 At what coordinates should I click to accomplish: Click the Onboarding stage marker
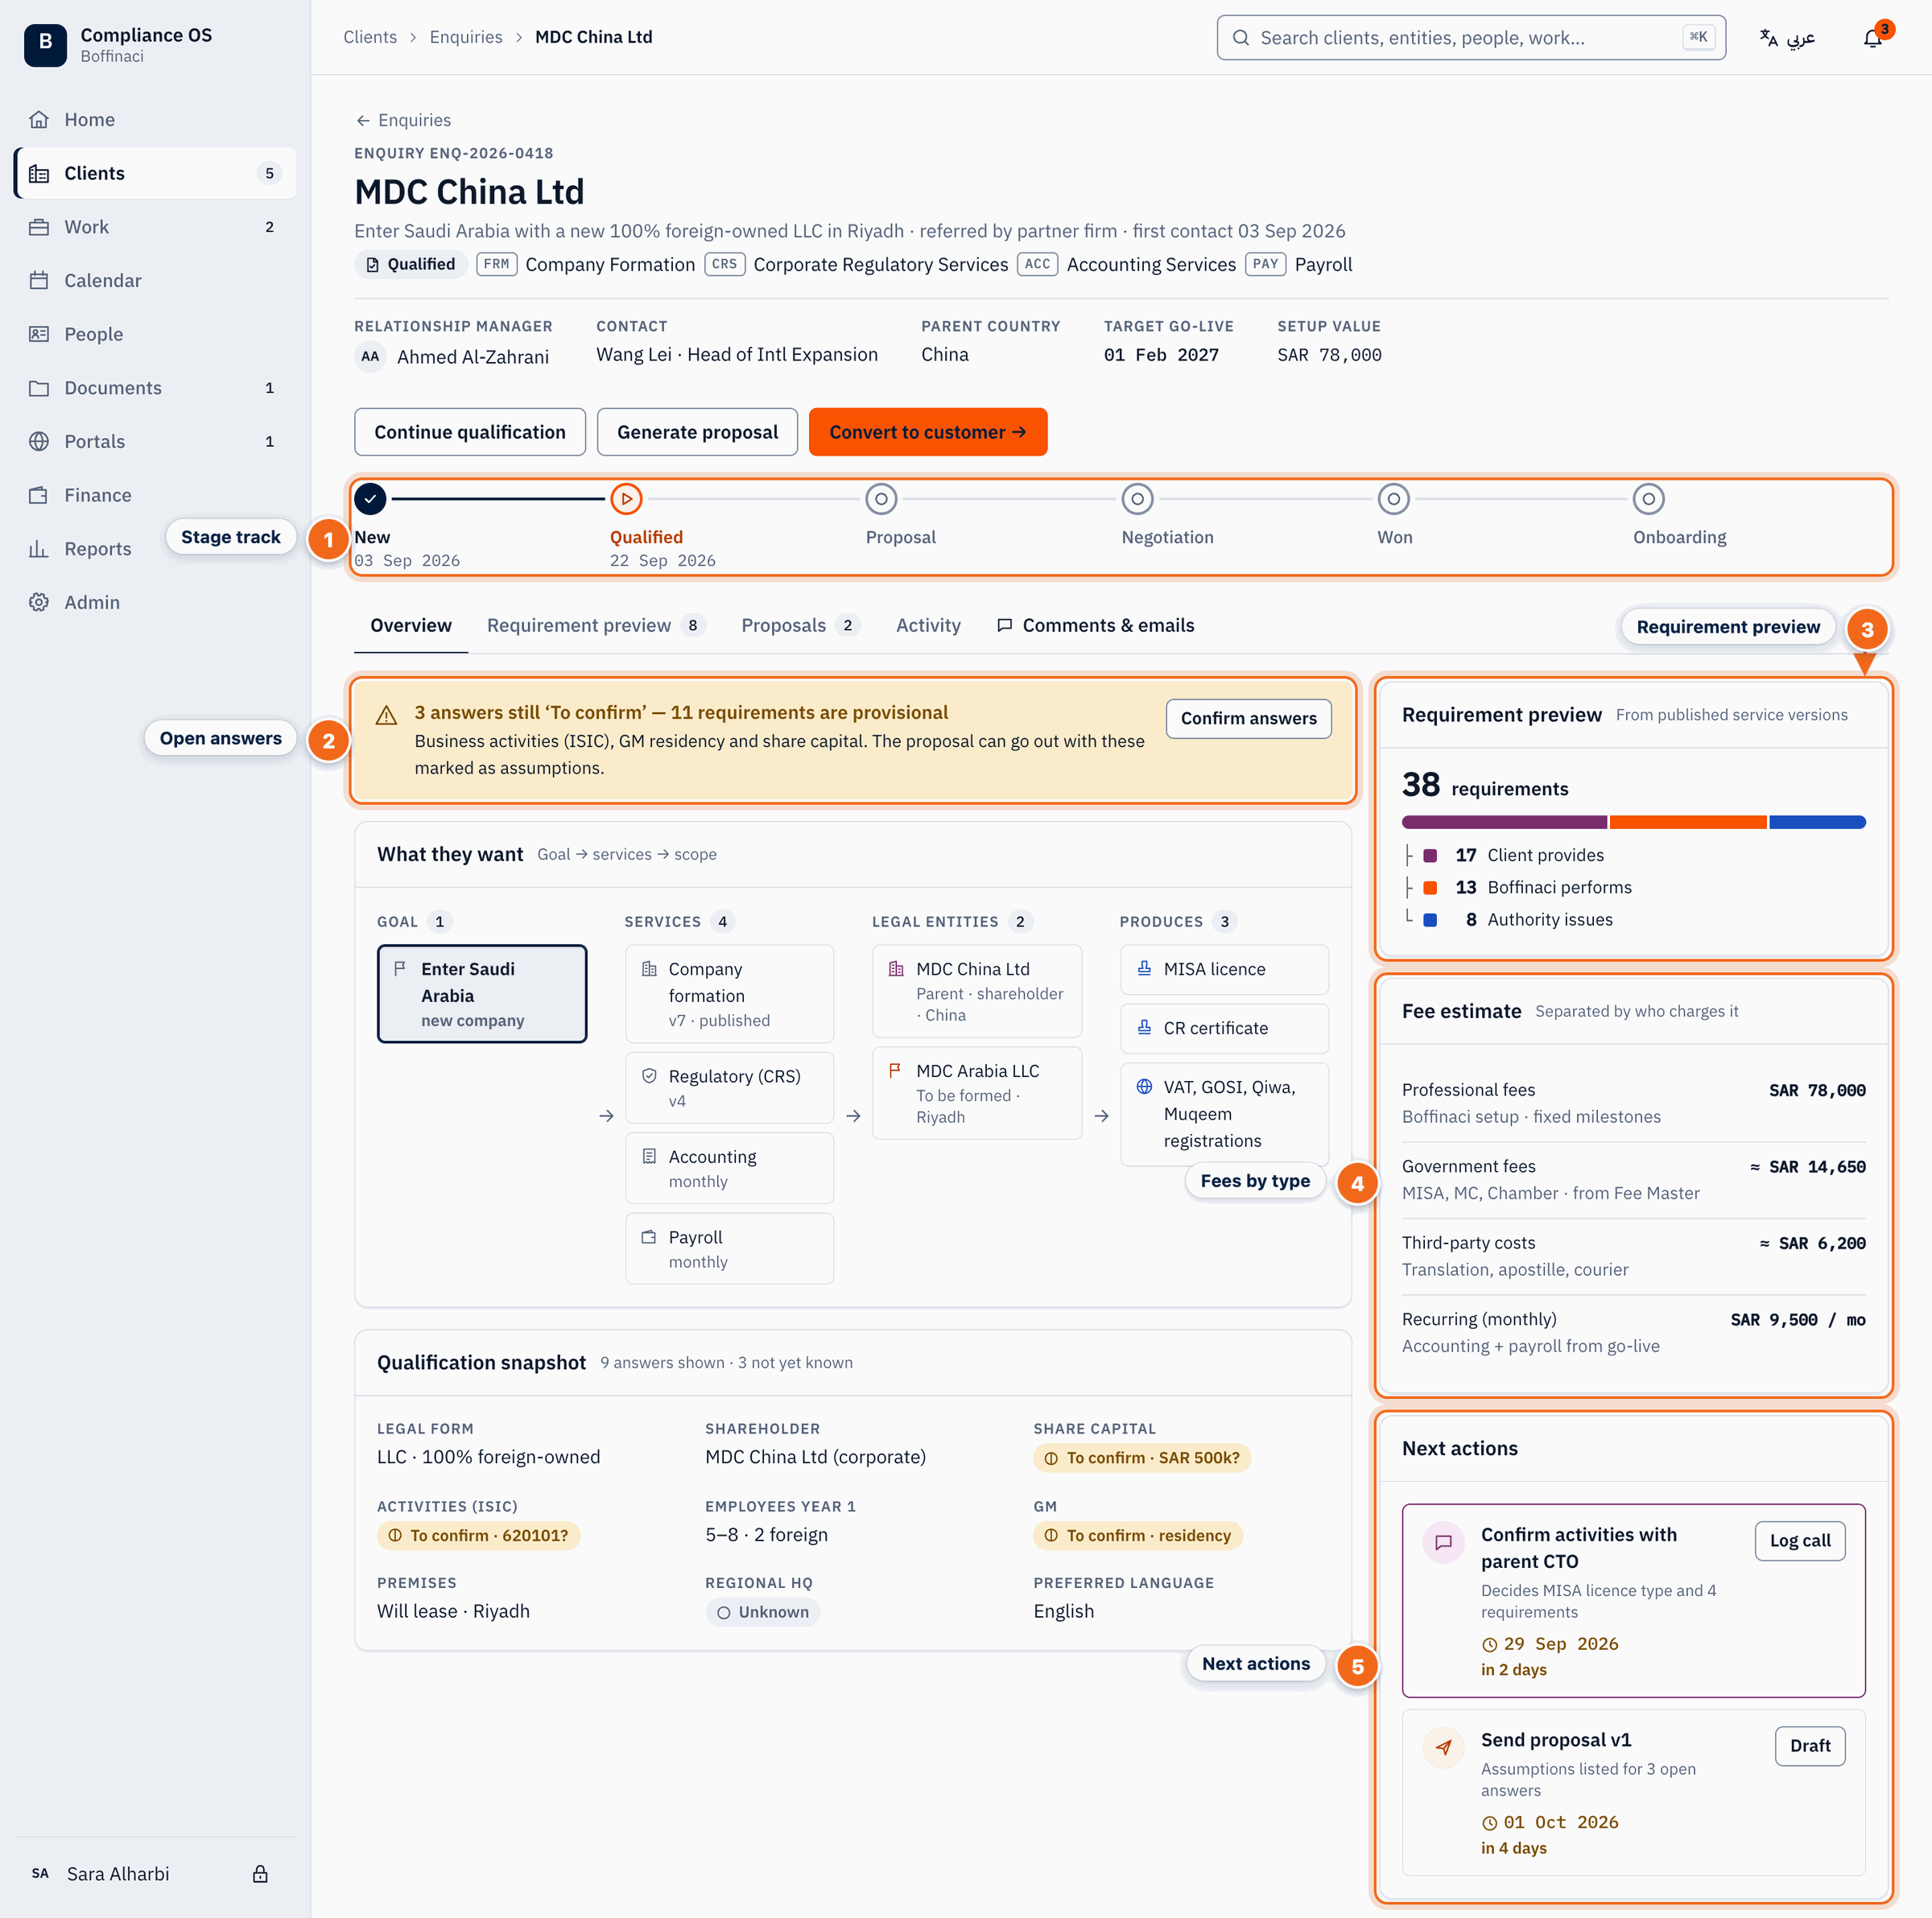click(x=1648, y=498)
